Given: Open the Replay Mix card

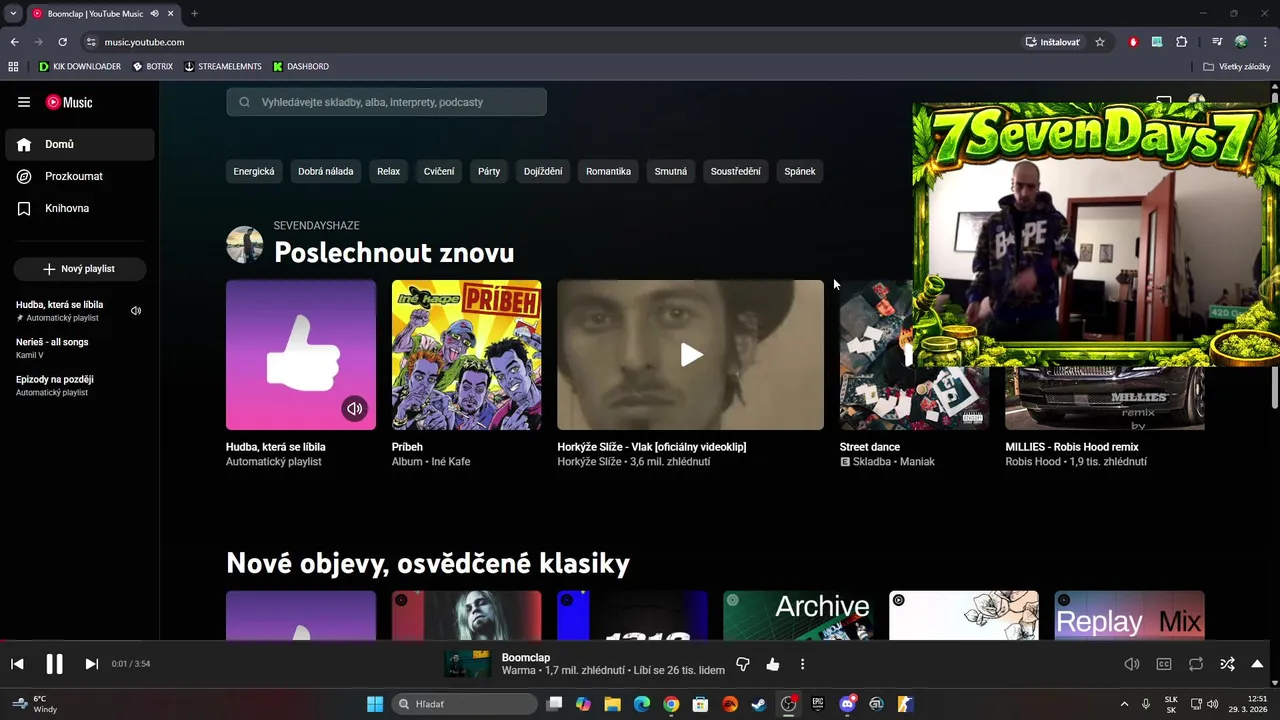Looking at the screenshot, I should (x=1130, y=615).
